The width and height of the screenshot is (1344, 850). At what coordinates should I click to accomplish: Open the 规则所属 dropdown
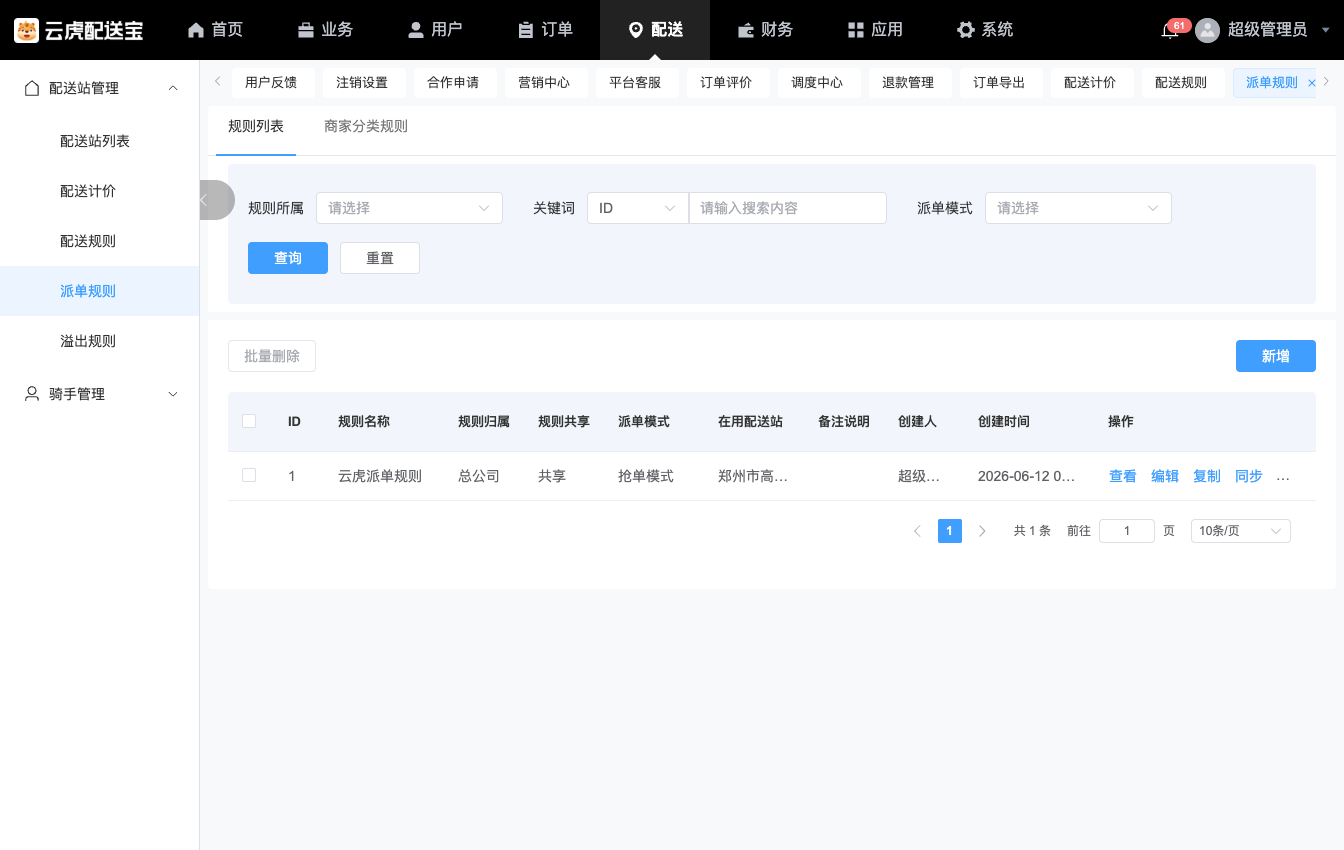pyautogui.click(x=409, y=208)
